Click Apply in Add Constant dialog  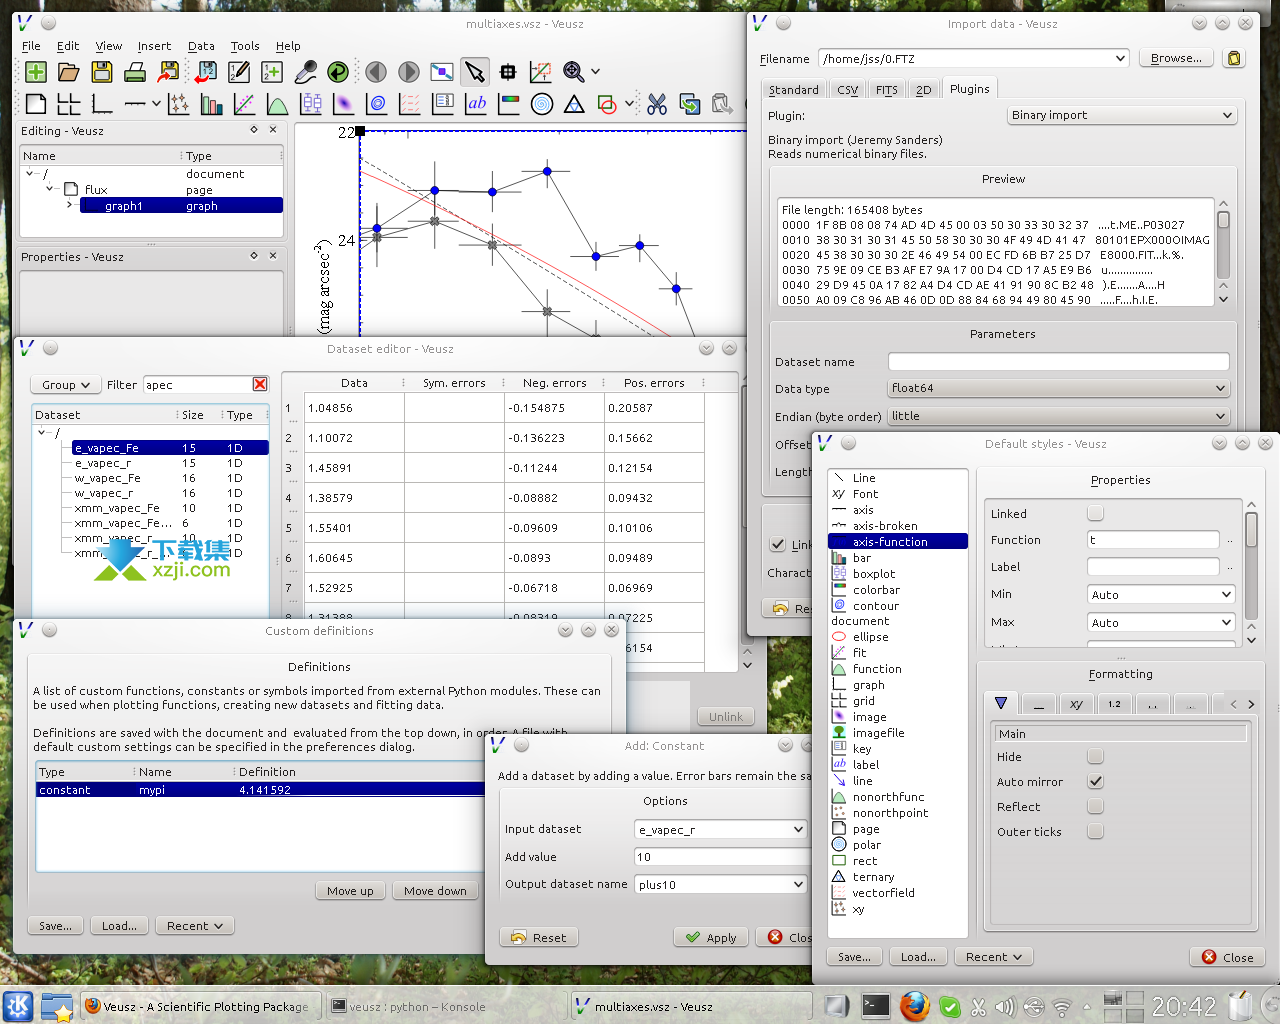710,937
